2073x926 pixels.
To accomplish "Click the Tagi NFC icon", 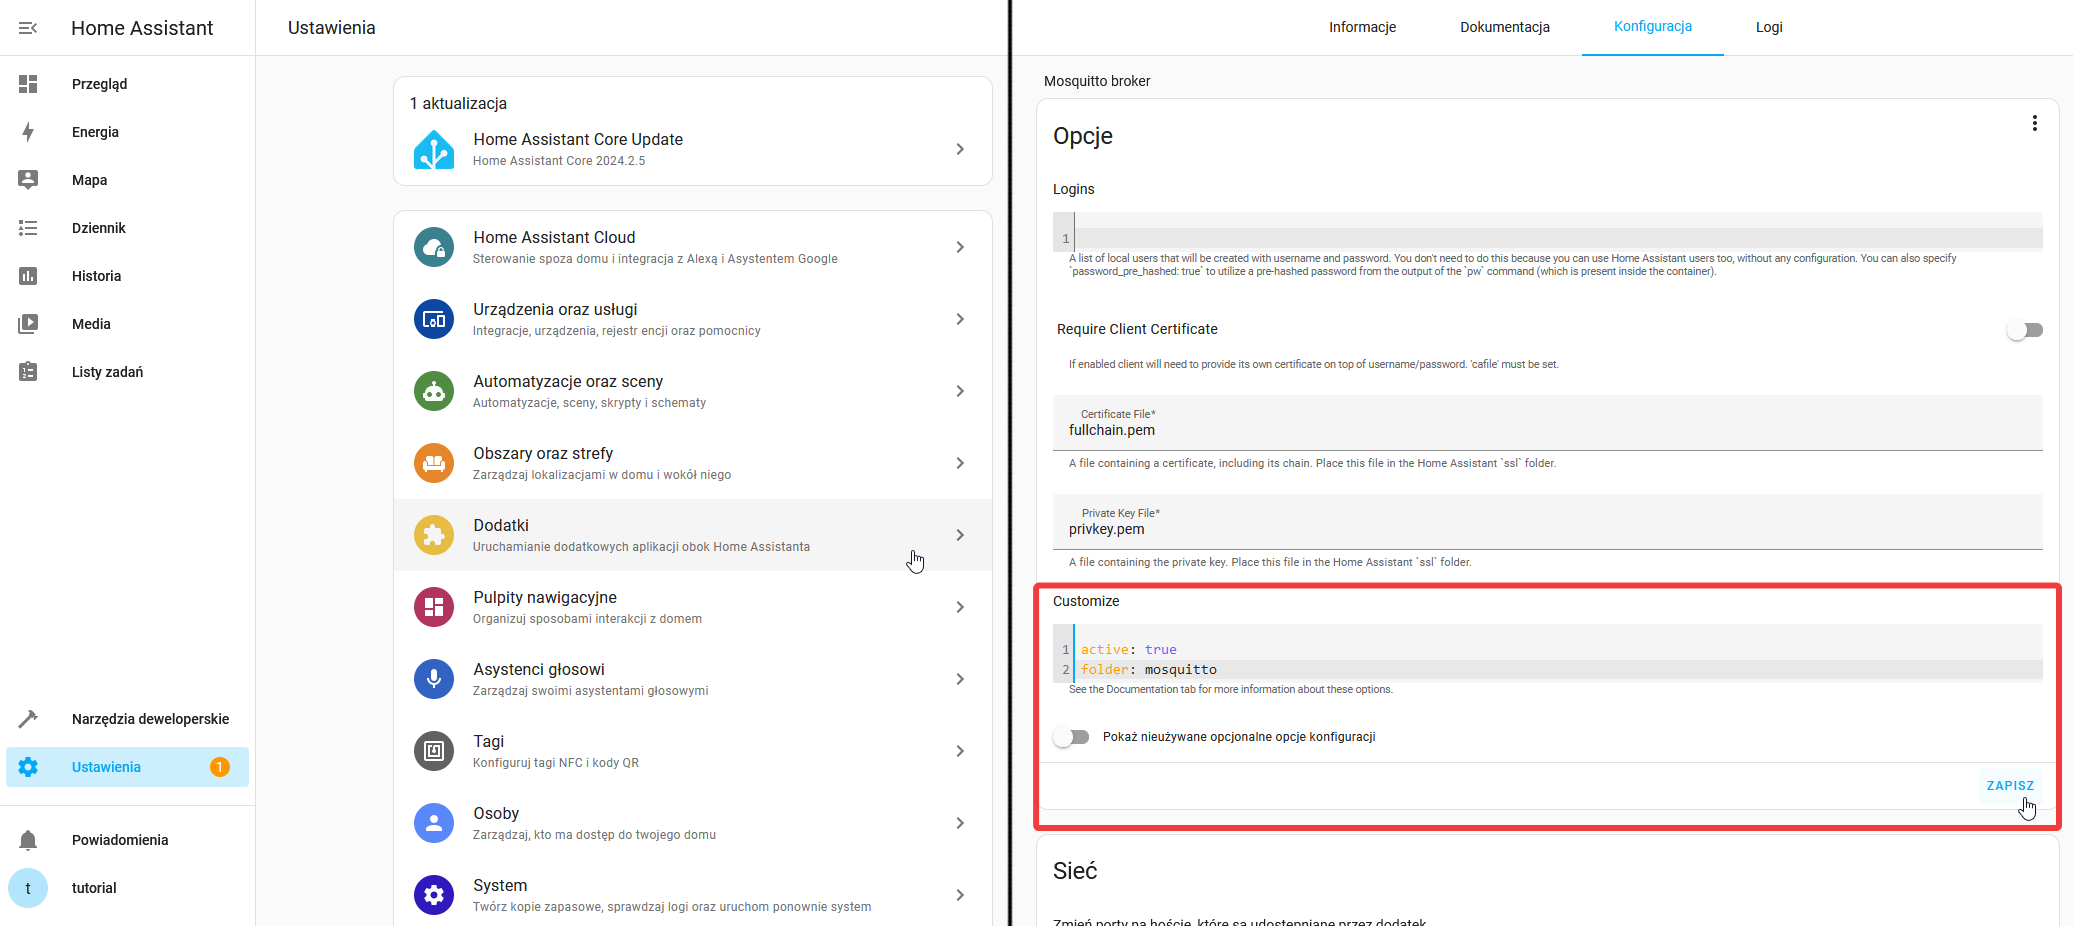I will 434,751.
